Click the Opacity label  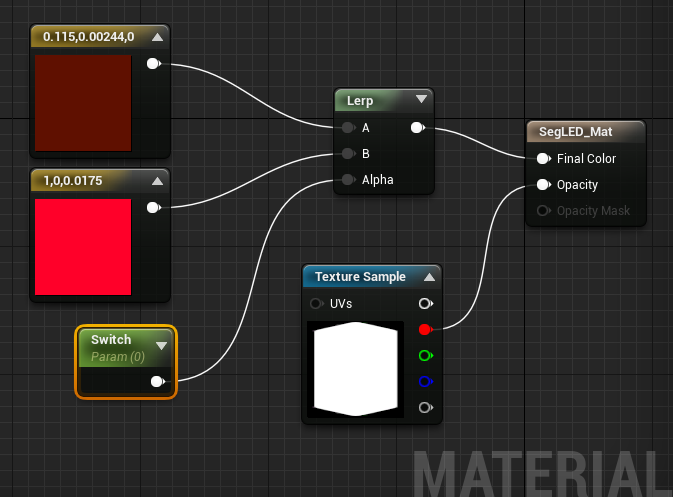(577, 185)
